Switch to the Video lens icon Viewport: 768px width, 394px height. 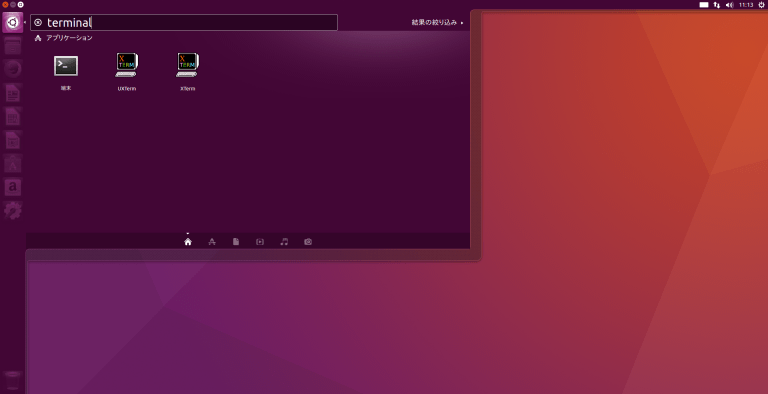tap(260, 242)
